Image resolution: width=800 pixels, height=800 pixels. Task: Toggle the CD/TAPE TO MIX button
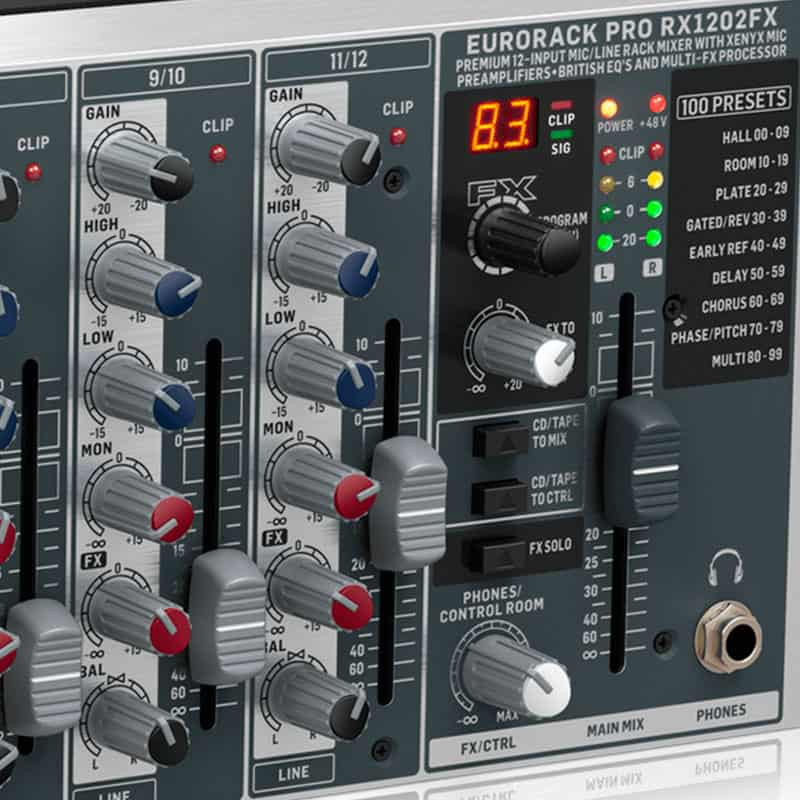[500, 439]
